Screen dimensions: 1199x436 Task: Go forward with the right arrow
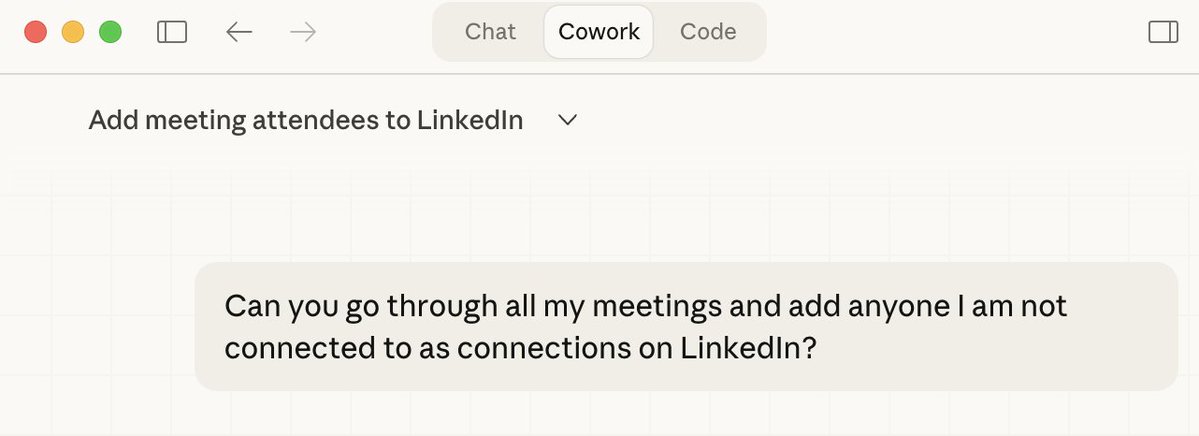click(x=302, y=32)
